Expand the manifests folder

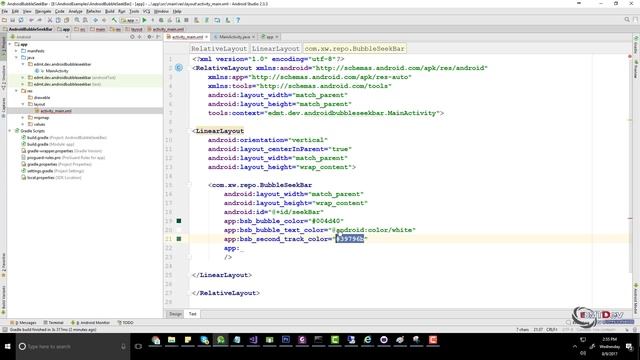16,51
